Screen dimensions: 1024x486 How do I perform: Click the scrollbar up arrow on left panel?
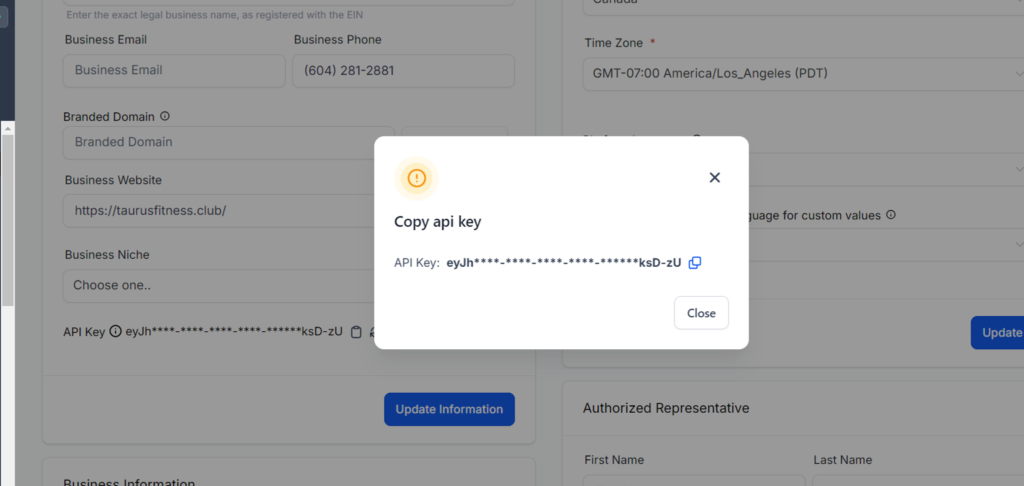click(x=6, y=128)
